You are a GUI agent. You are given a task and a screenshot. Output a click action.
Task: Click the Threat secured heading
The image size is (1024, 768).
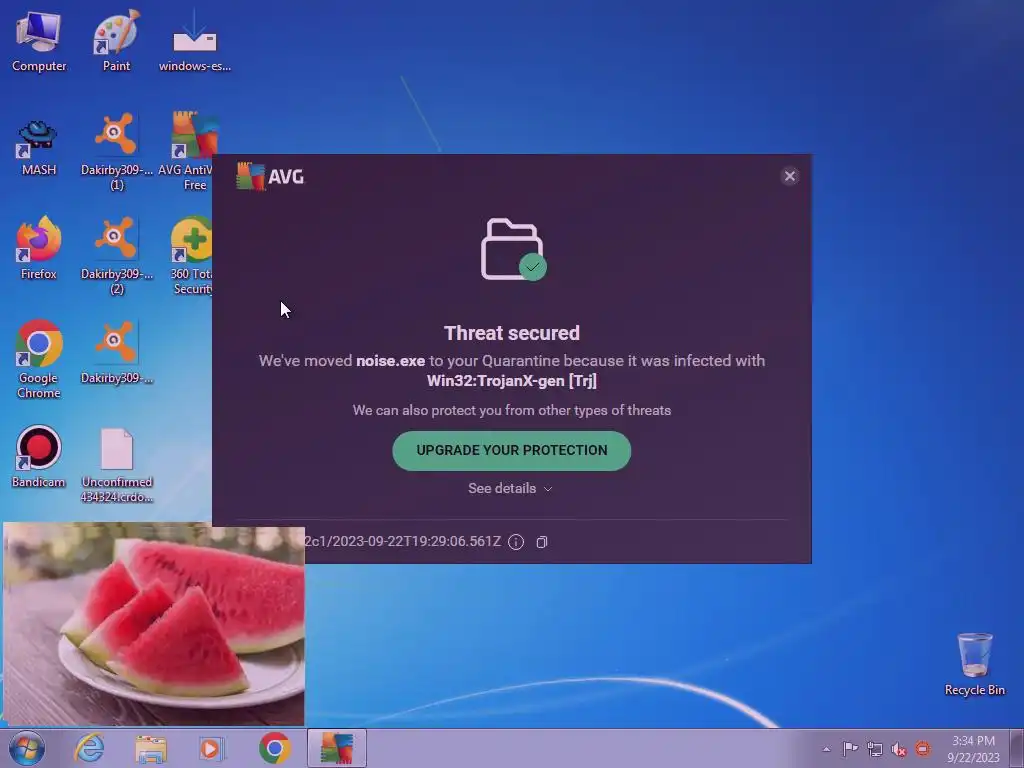(x=511, y=333)
